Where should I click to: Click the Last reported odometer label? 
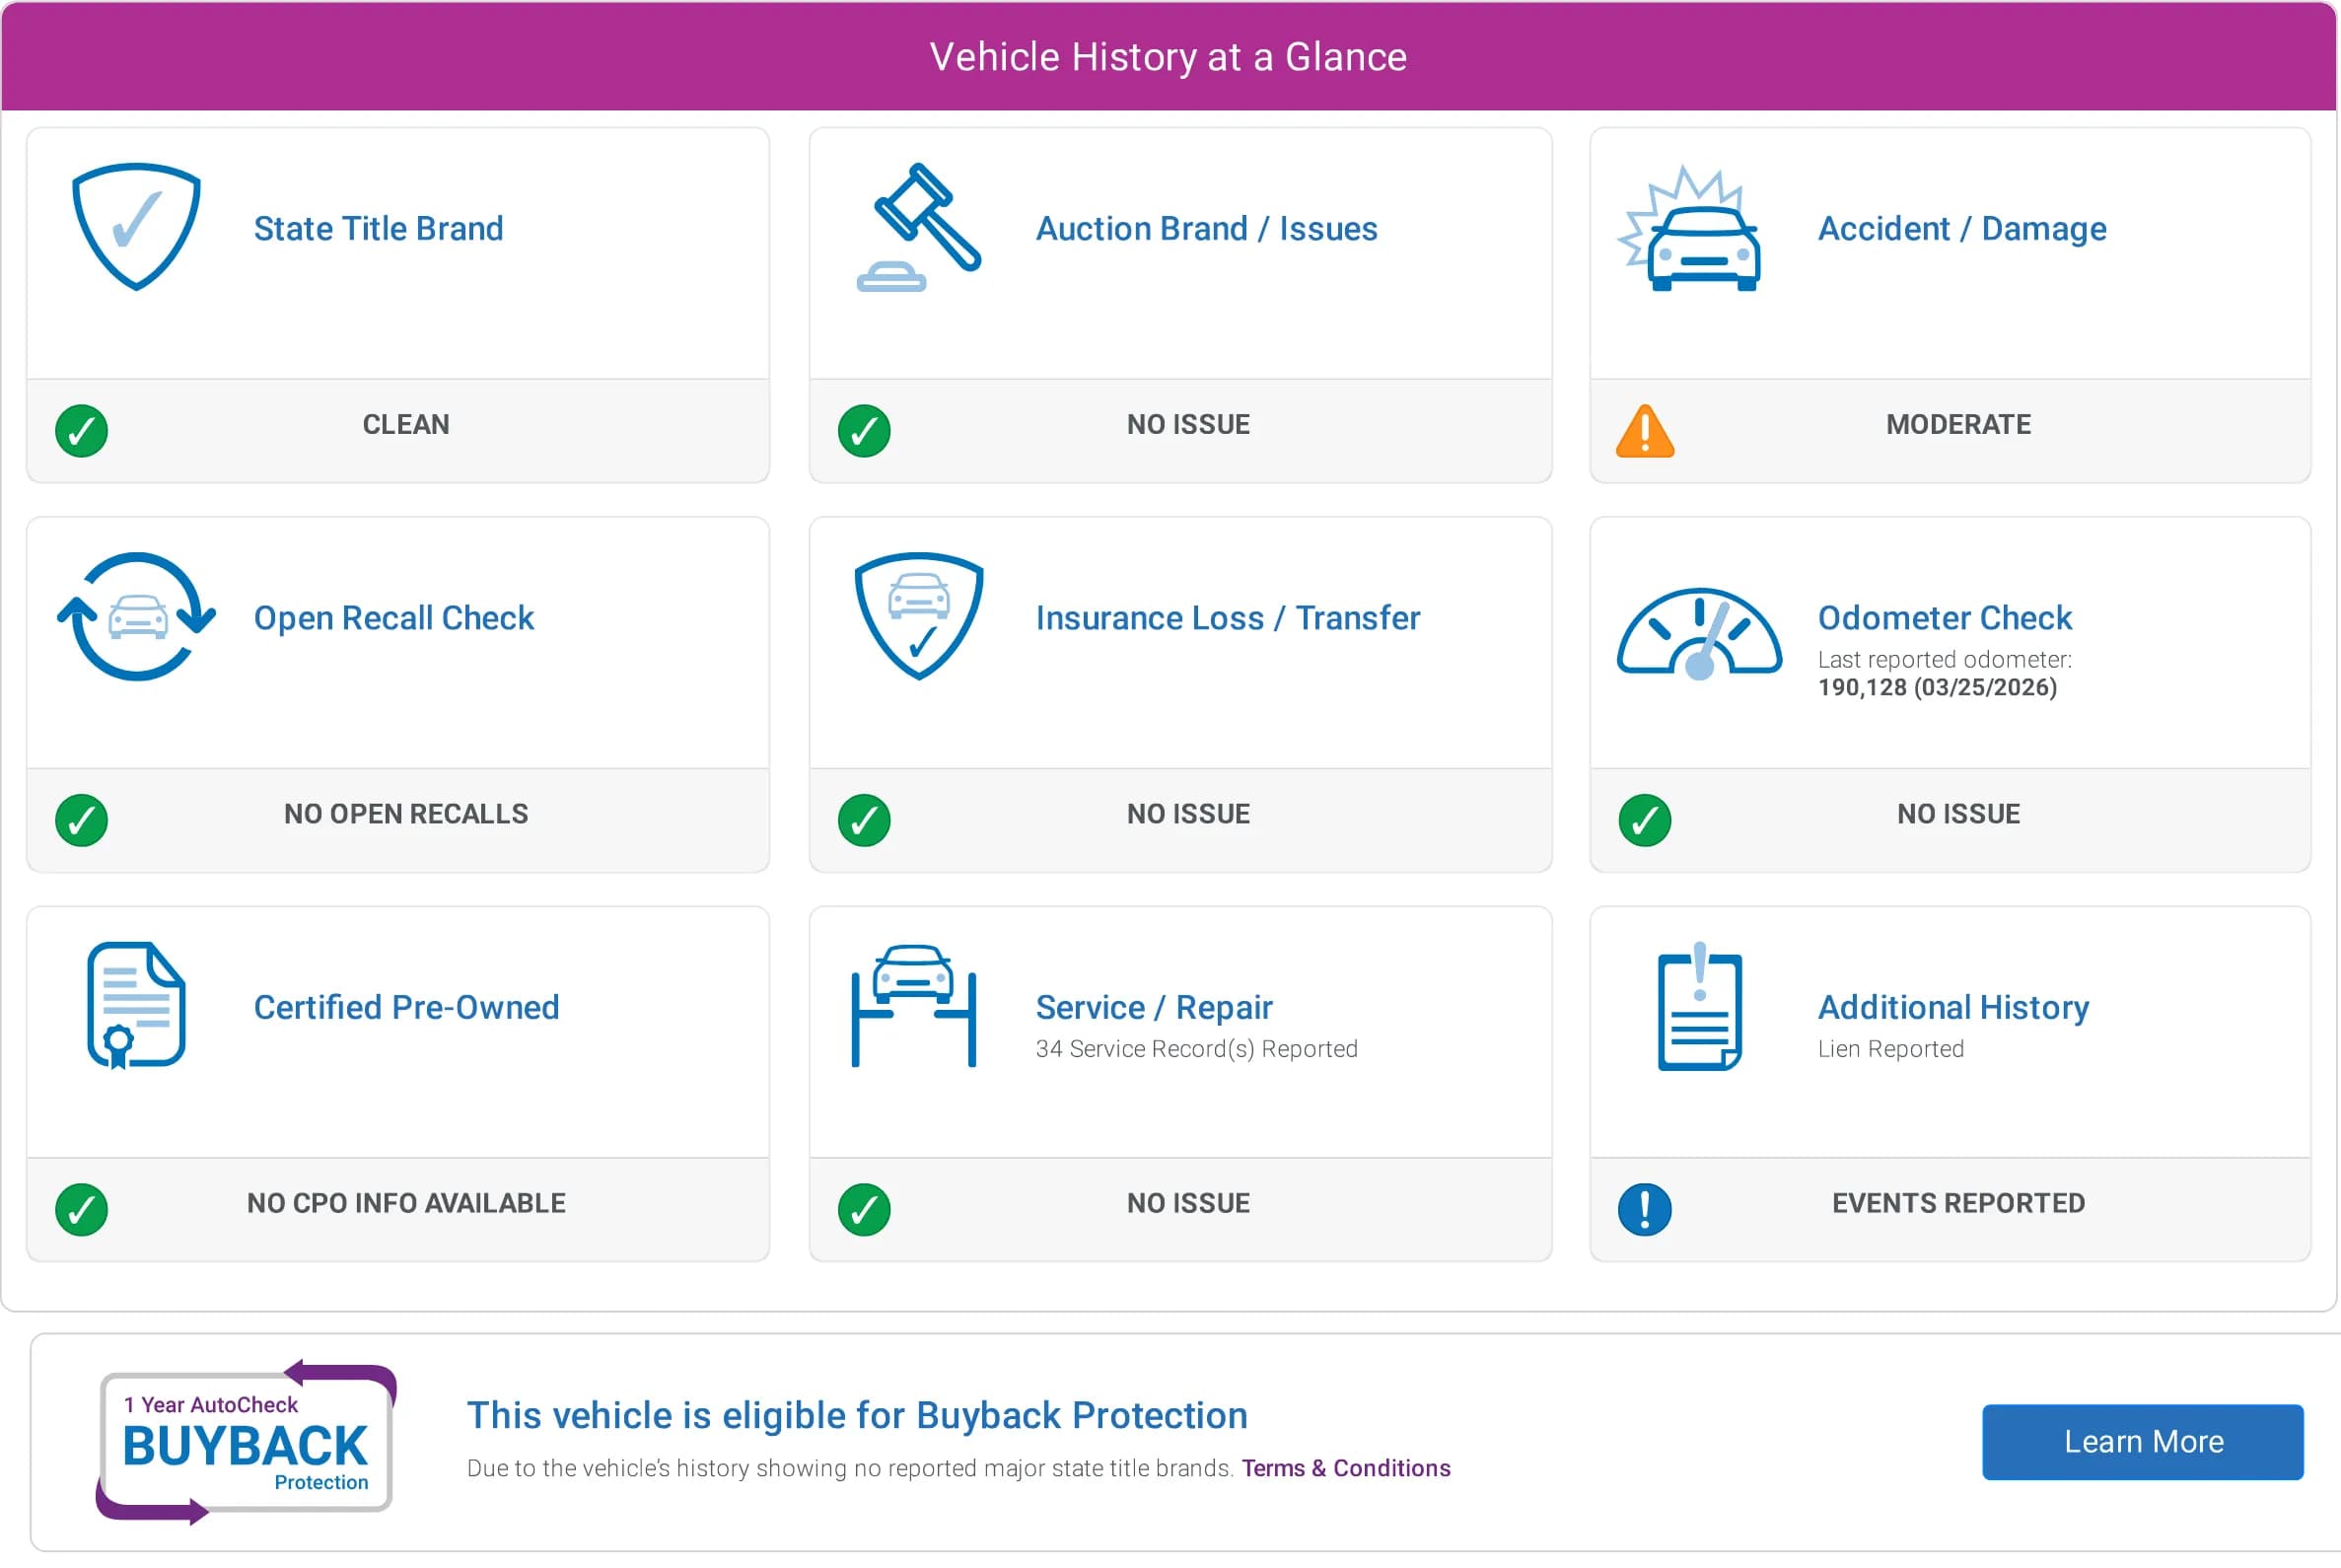coord(1944,660)
